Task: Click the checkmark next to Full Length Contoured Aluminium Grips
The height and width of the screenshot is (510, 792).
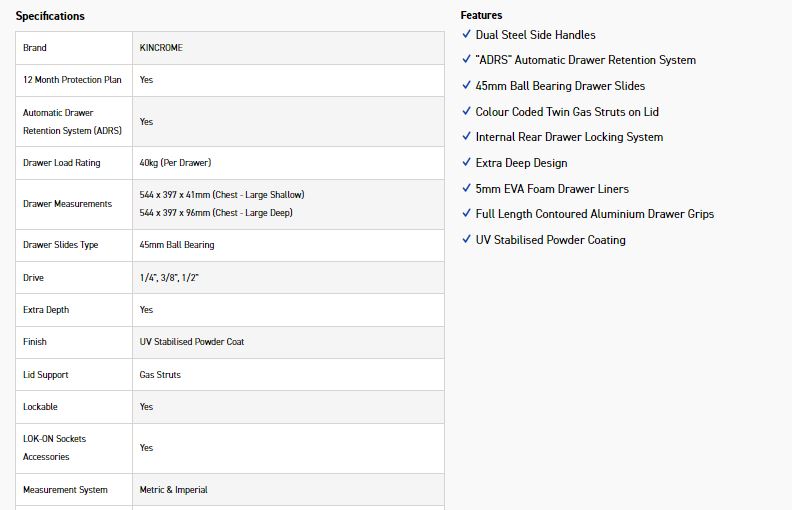Action: 466,214
